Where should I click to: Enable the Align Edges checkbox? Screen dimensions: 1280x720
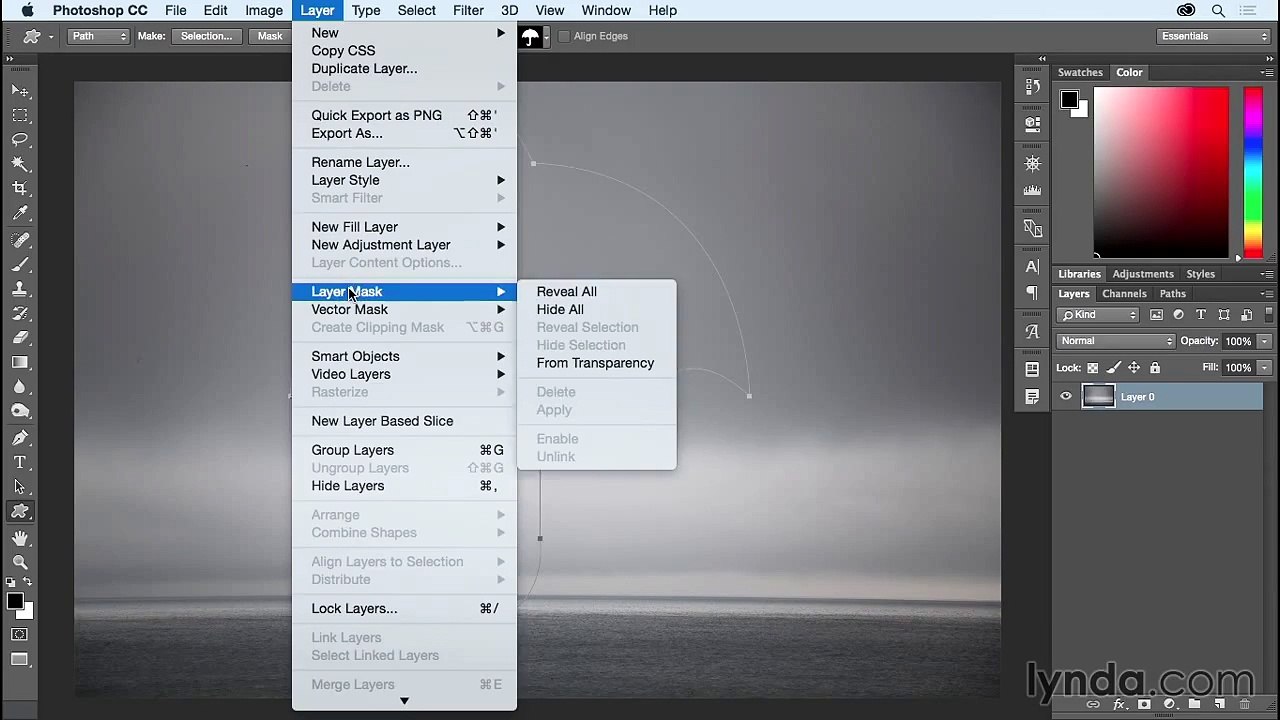point(565,36)
